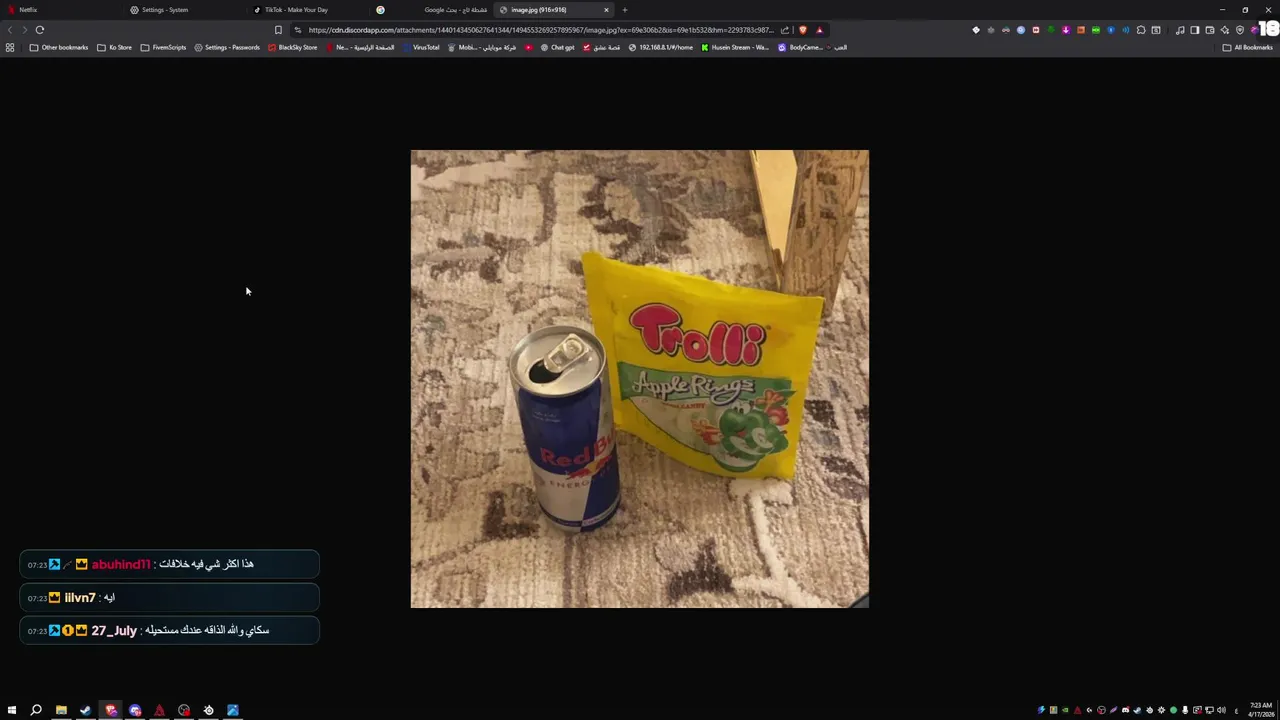Screen dimensions: 1280x720
Task: Close the image.jpg tab
Action: pyautogui.click(x=606, y=10)
